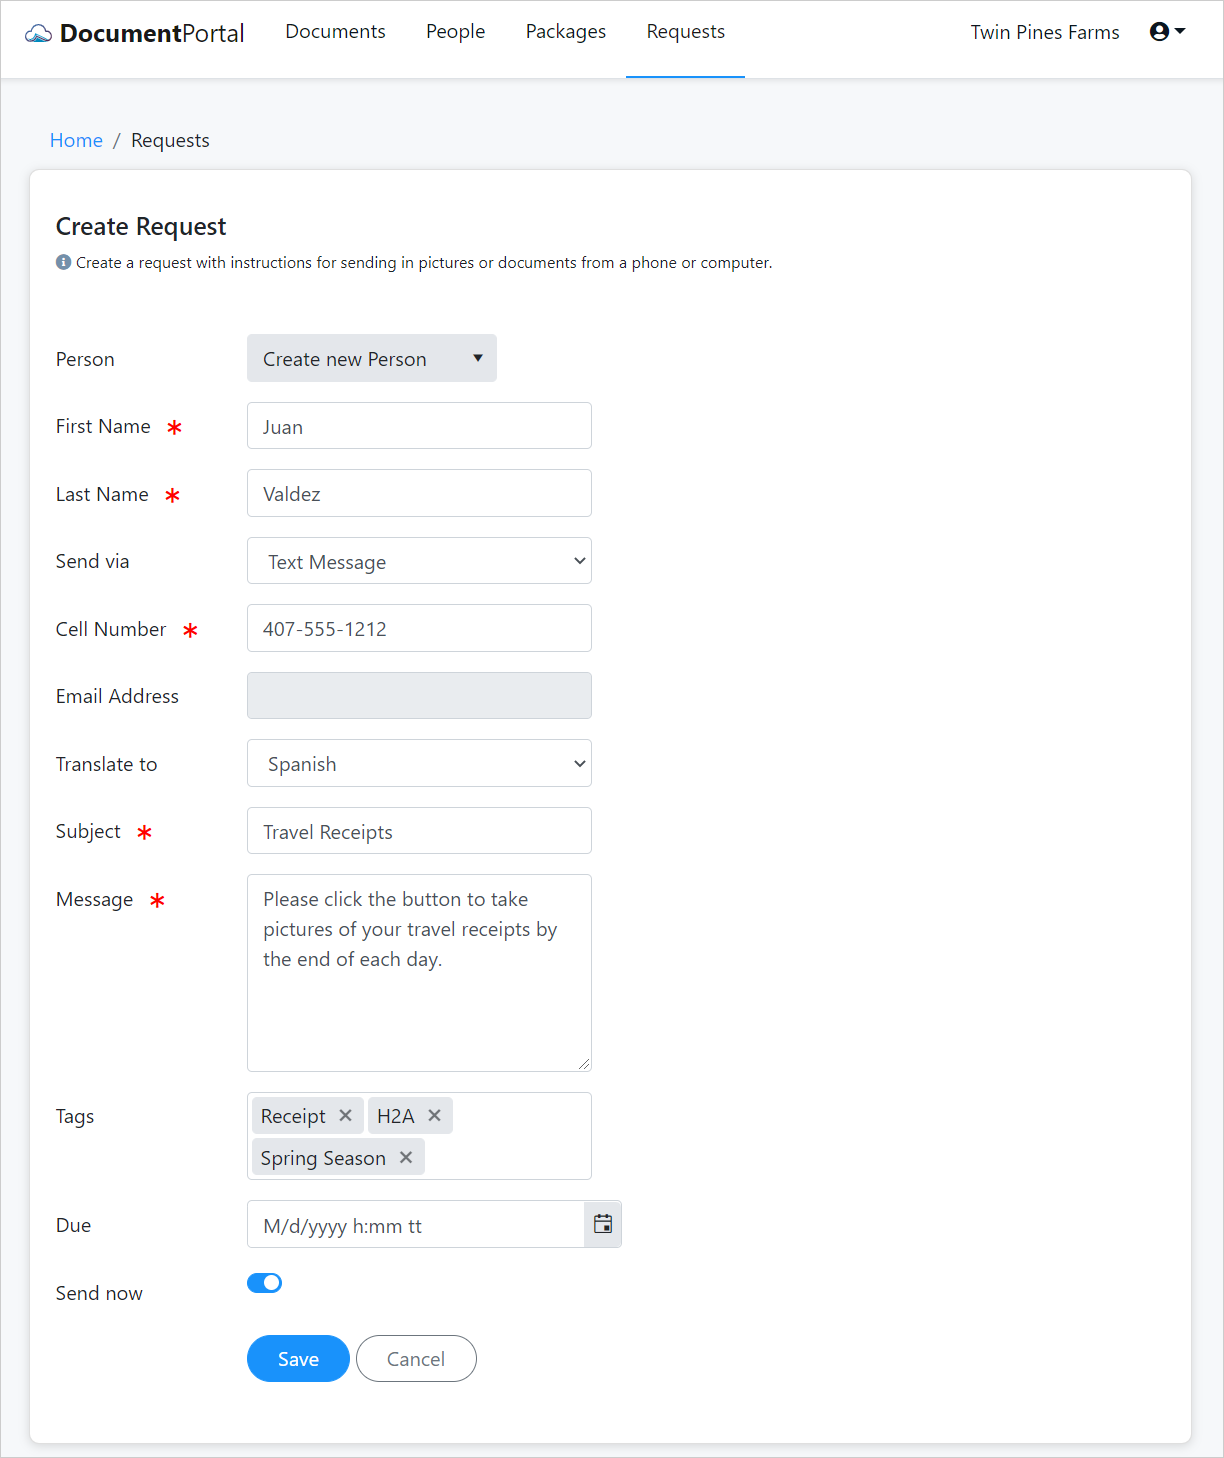Screen dimensions: 1224x1458
Task: Open the People section
Action: (x=455, y=31)
